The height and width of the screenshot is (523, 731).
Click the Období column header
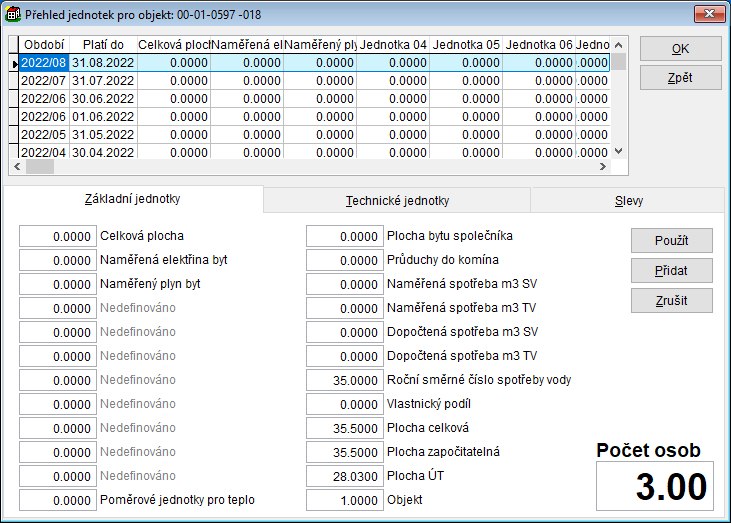(43, 45)
